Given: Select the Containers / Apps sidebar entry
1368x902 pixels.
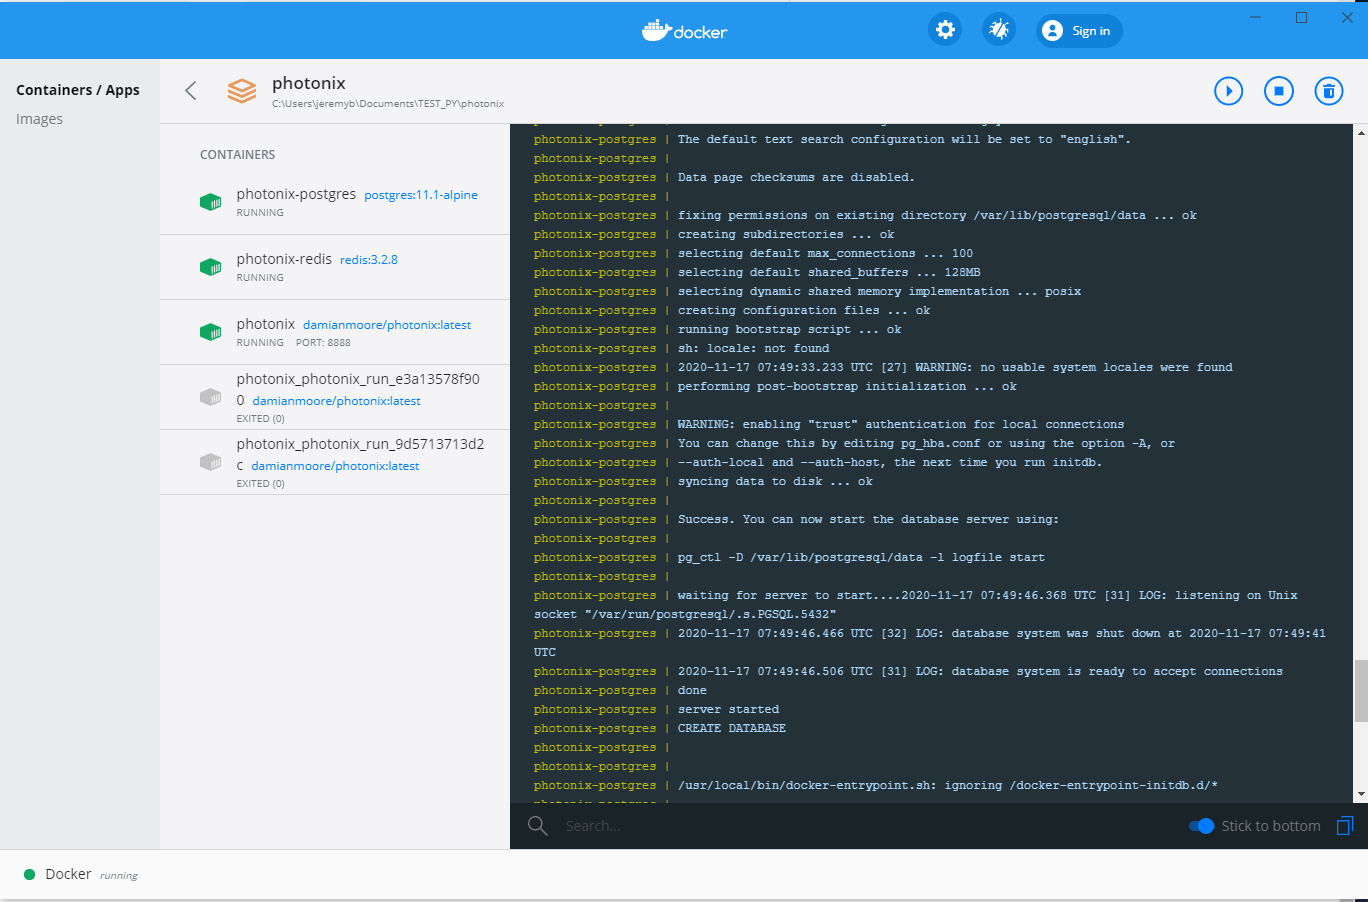Looking at the screenshot, I should 78,89.
